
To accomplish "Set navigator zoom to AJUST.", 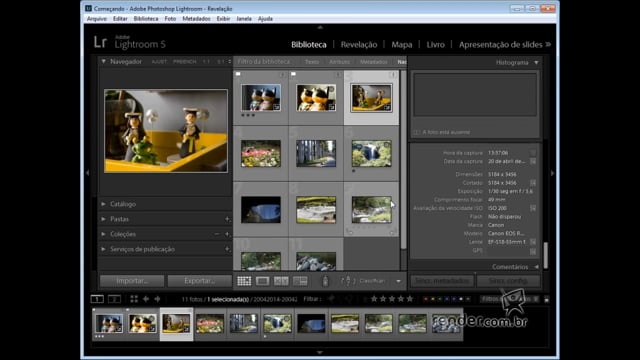I will [x=159, y=62].
